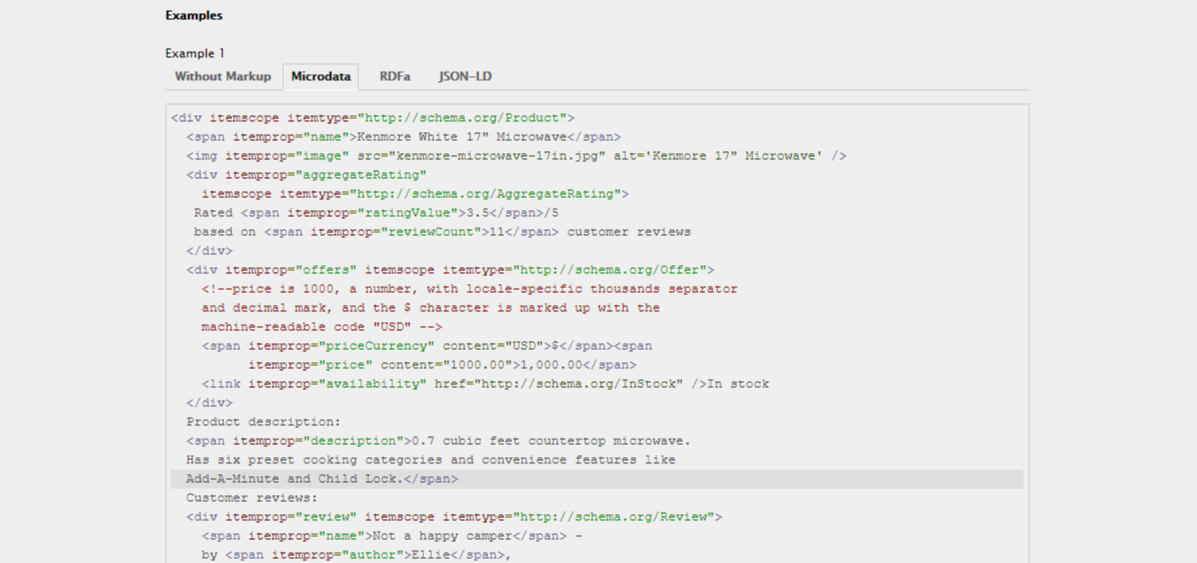Click the schema.org/Product URL in the code
This screenshot has height=563, width=1197.
click(466, 118)
